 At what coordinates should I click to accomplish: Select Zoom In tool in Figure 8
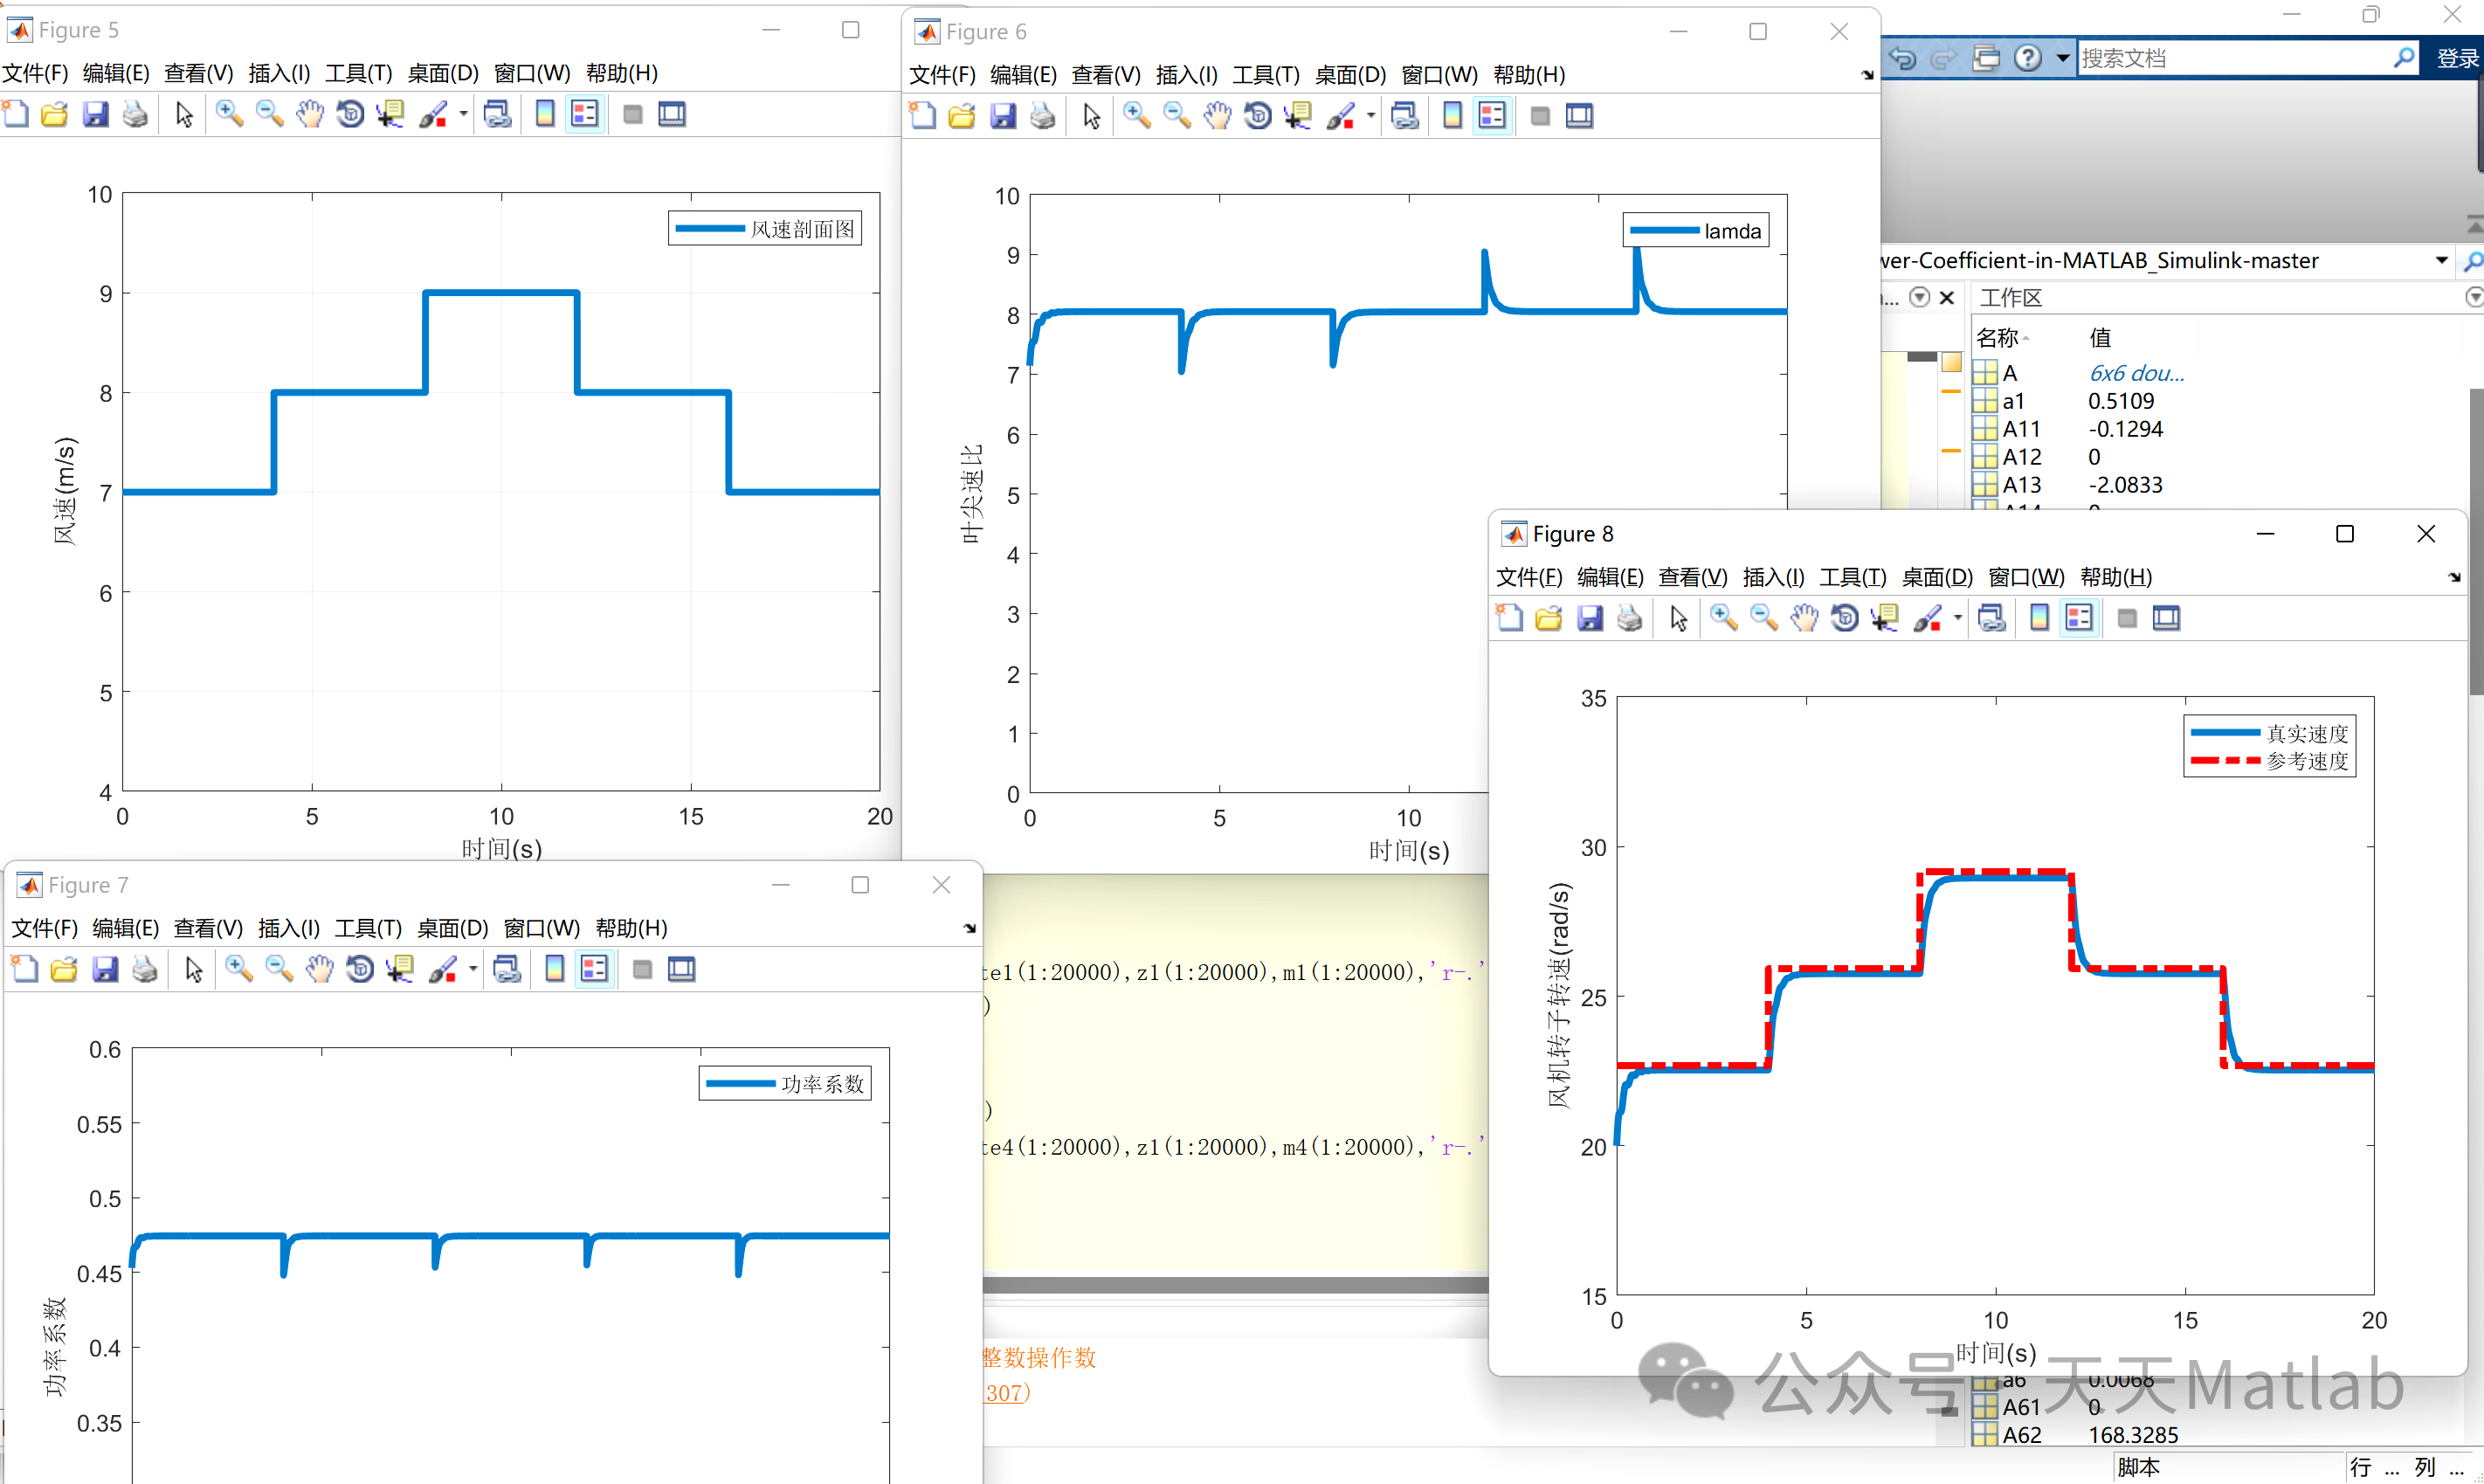(1723, 618)
